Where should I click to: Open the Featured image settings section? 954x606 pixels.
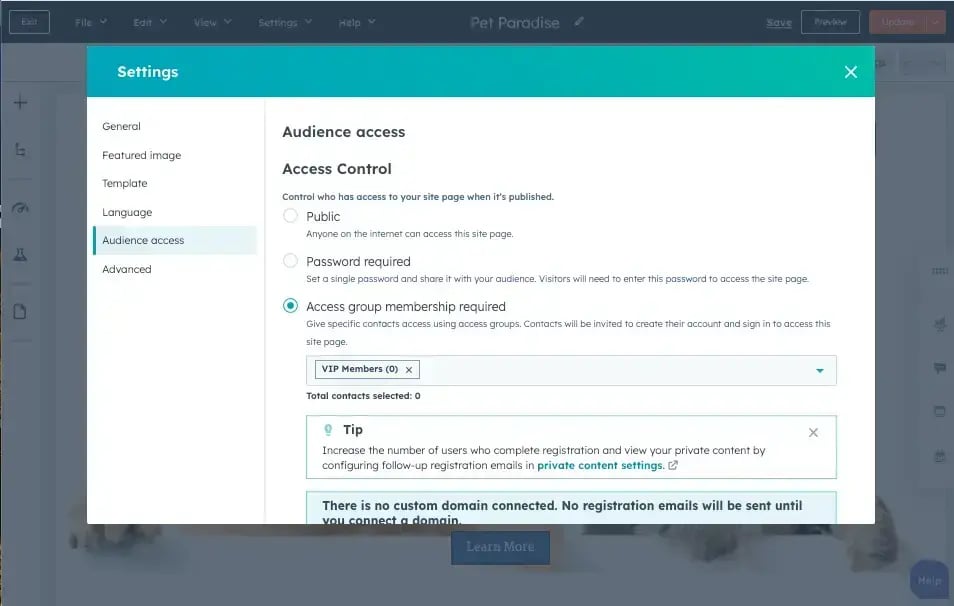pos(141,155)
